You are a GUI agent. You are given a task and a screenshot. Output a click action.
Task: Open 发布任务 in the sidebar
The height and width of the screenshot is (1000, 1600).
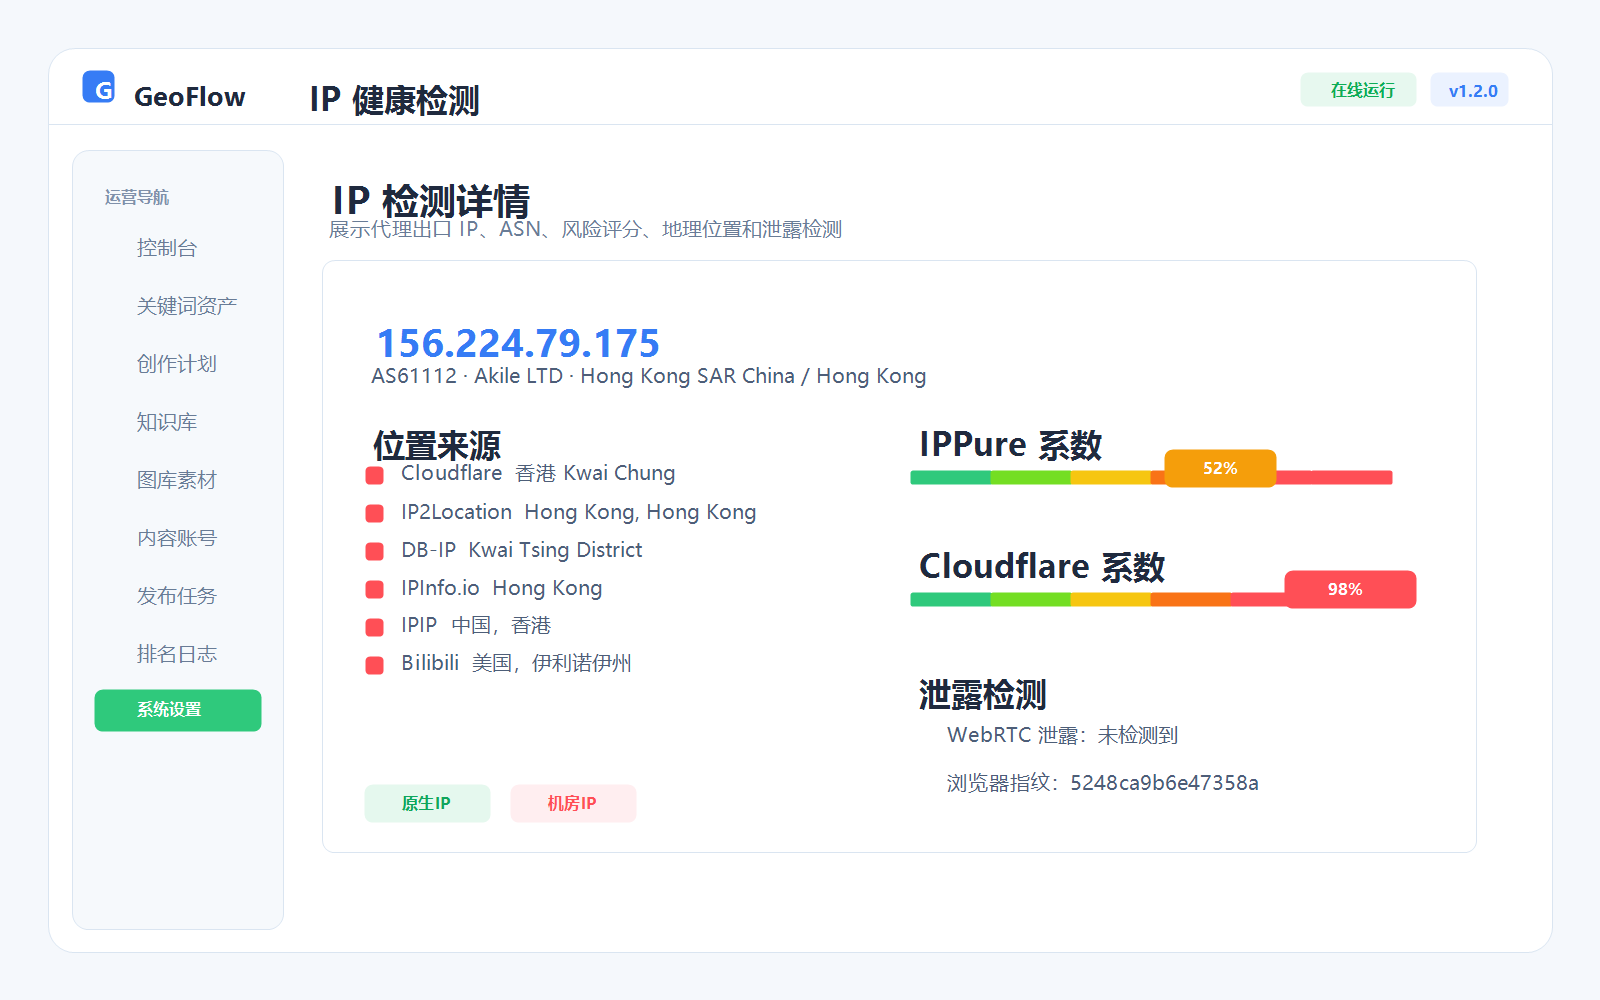coord(177,596)
